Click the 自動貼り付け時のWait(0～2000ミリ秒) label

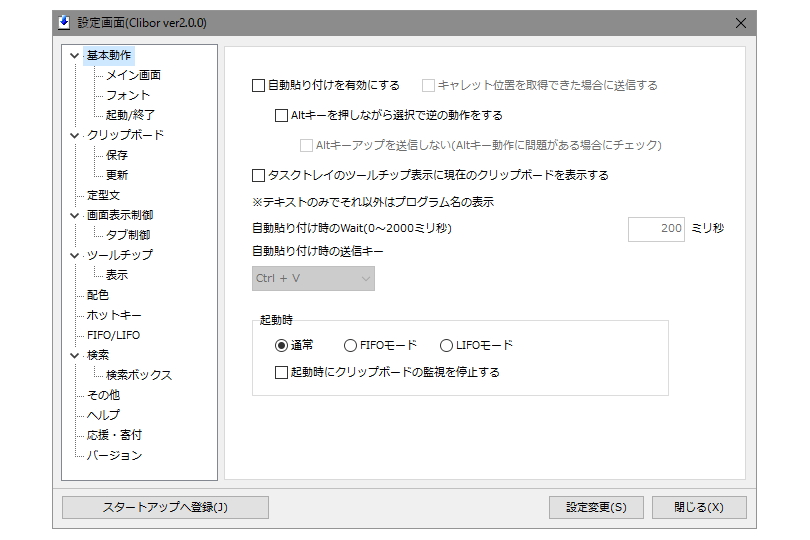352,228
